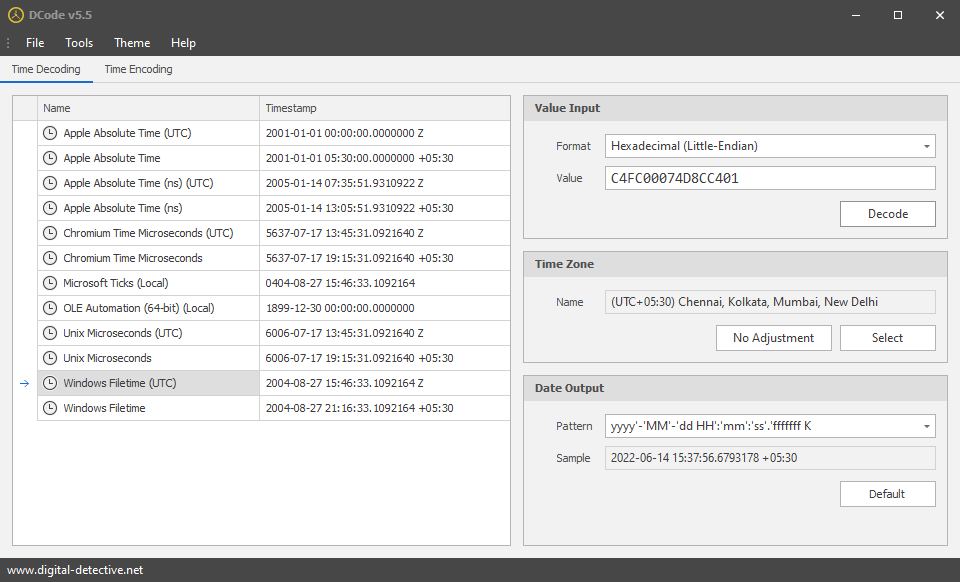The width and height of the screenshot is (960, 582).
Task: Visit the www.digital-detective.net link
Action: (75, 569)
